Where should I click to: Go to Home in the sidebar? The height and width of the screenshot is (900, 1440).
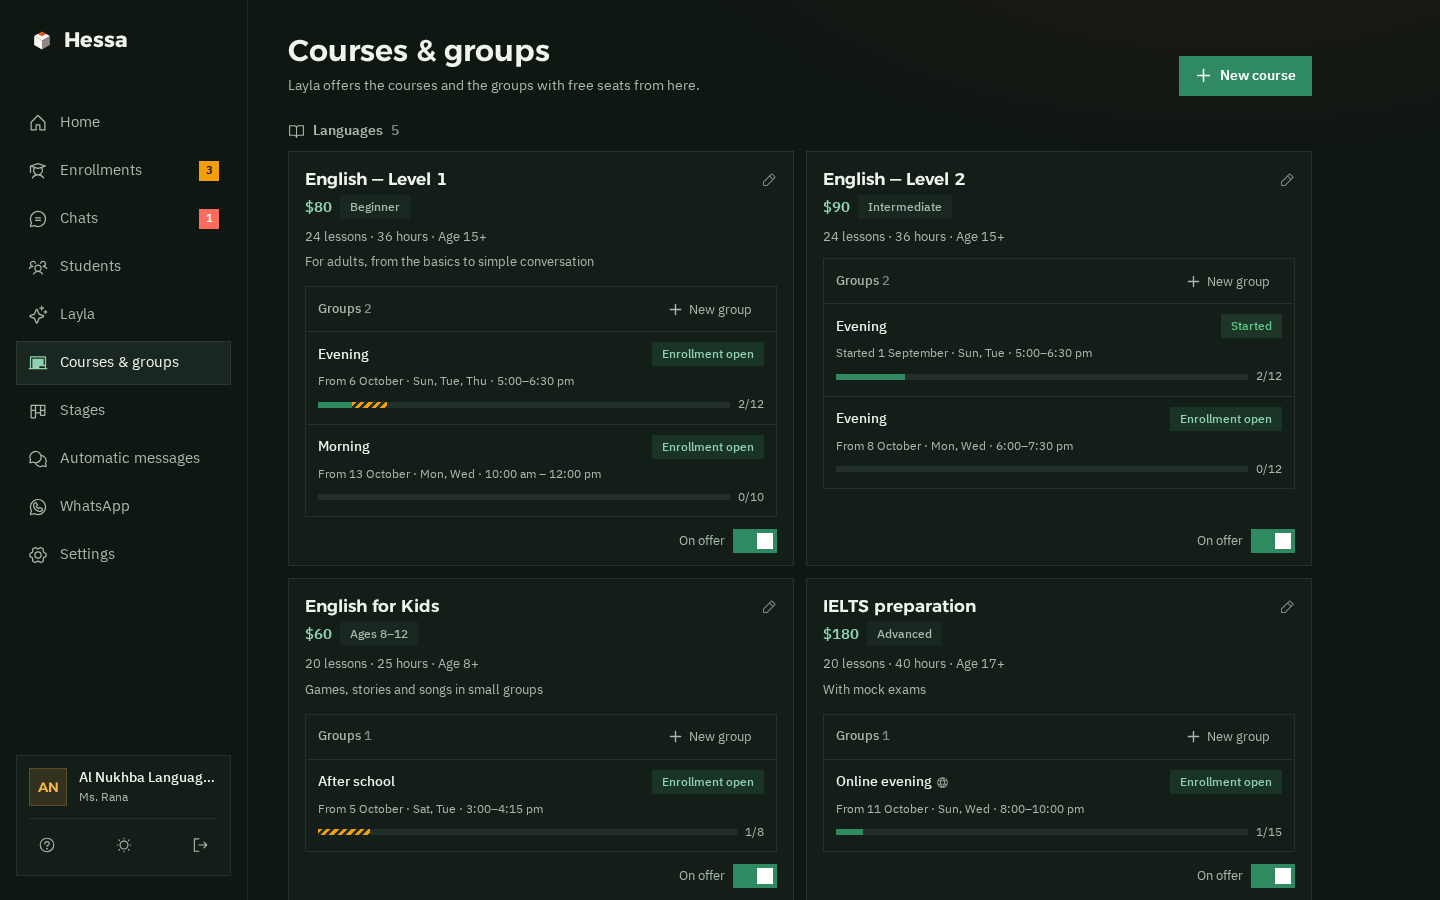(x=123, y=122)
